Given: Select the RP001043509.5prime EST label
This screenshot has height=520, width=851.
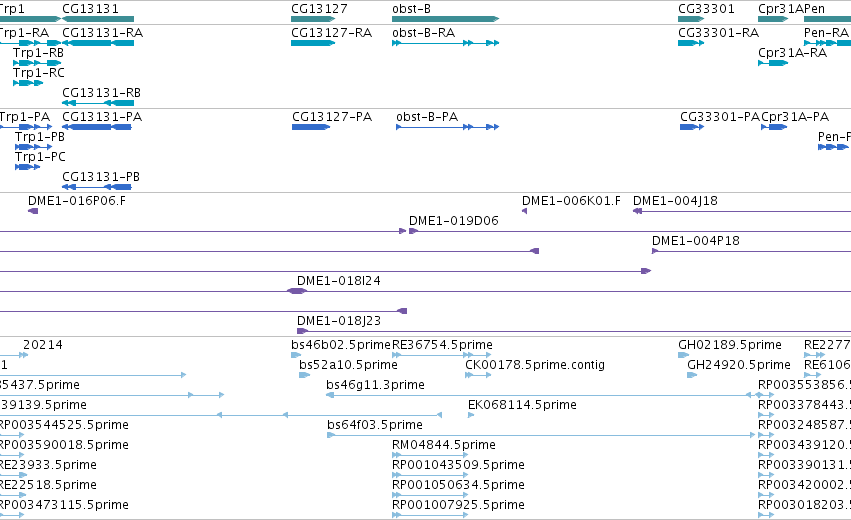Looking at the screenshot, I should [458, 465].
